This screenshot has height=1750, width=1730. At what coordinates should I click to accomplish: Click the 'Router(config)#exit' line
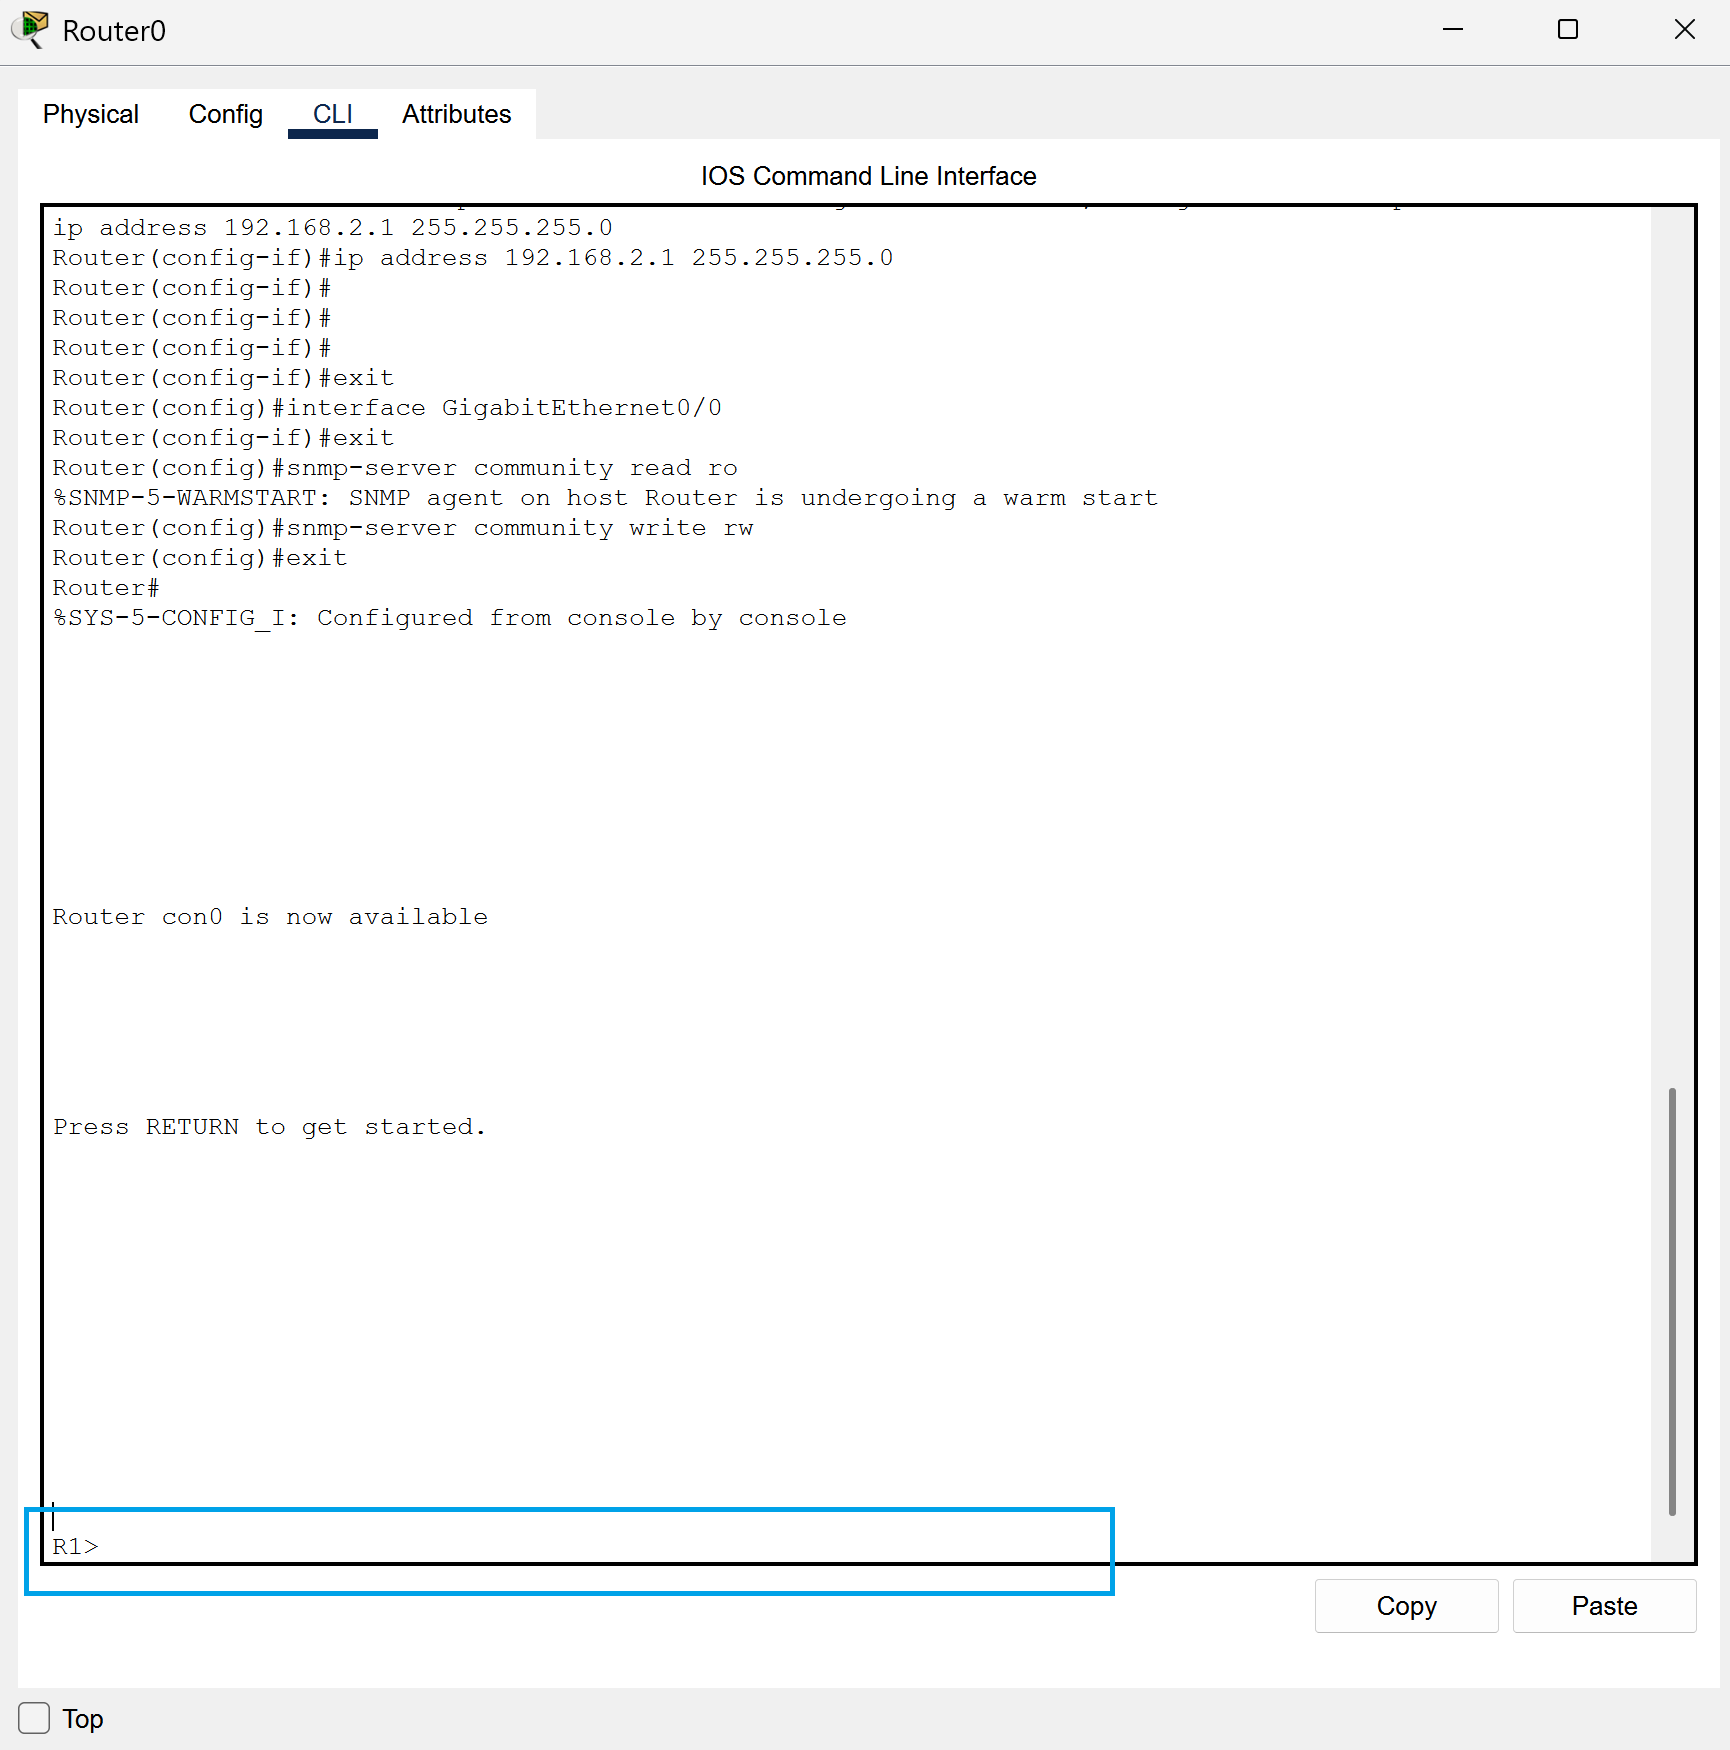(200, 558)
